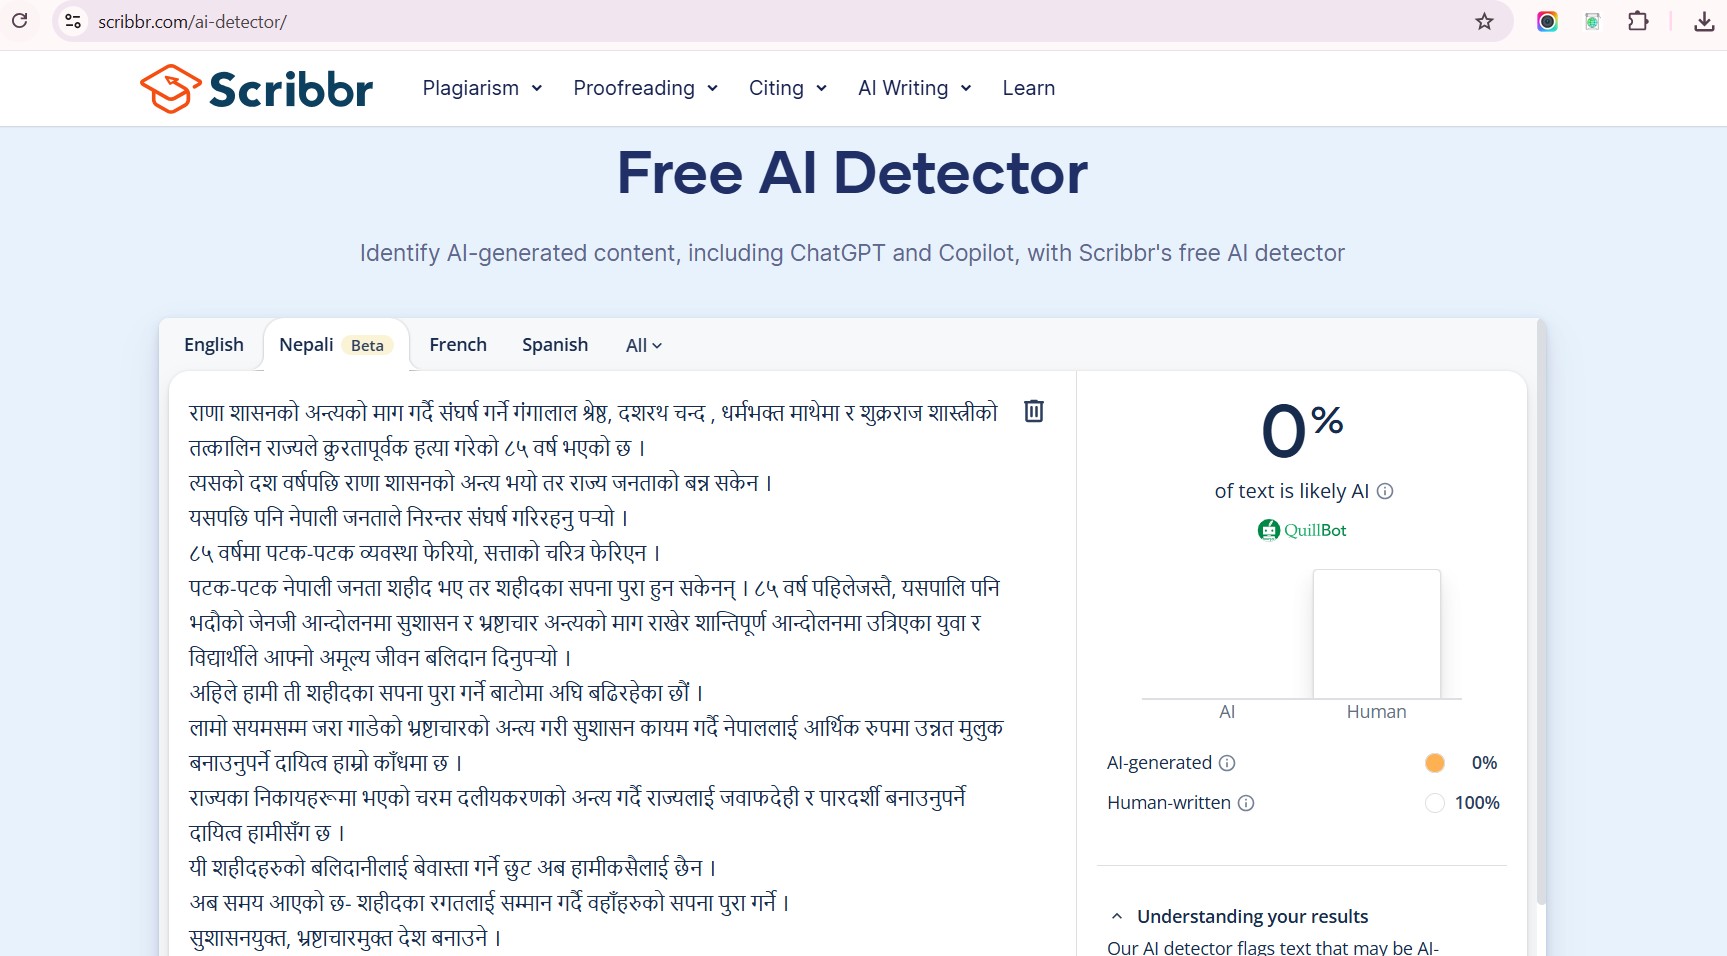1727x956 pixels.
Task: Bookmark this page with the star icon
Action: pyautogui.click(x=1484, y=22)
